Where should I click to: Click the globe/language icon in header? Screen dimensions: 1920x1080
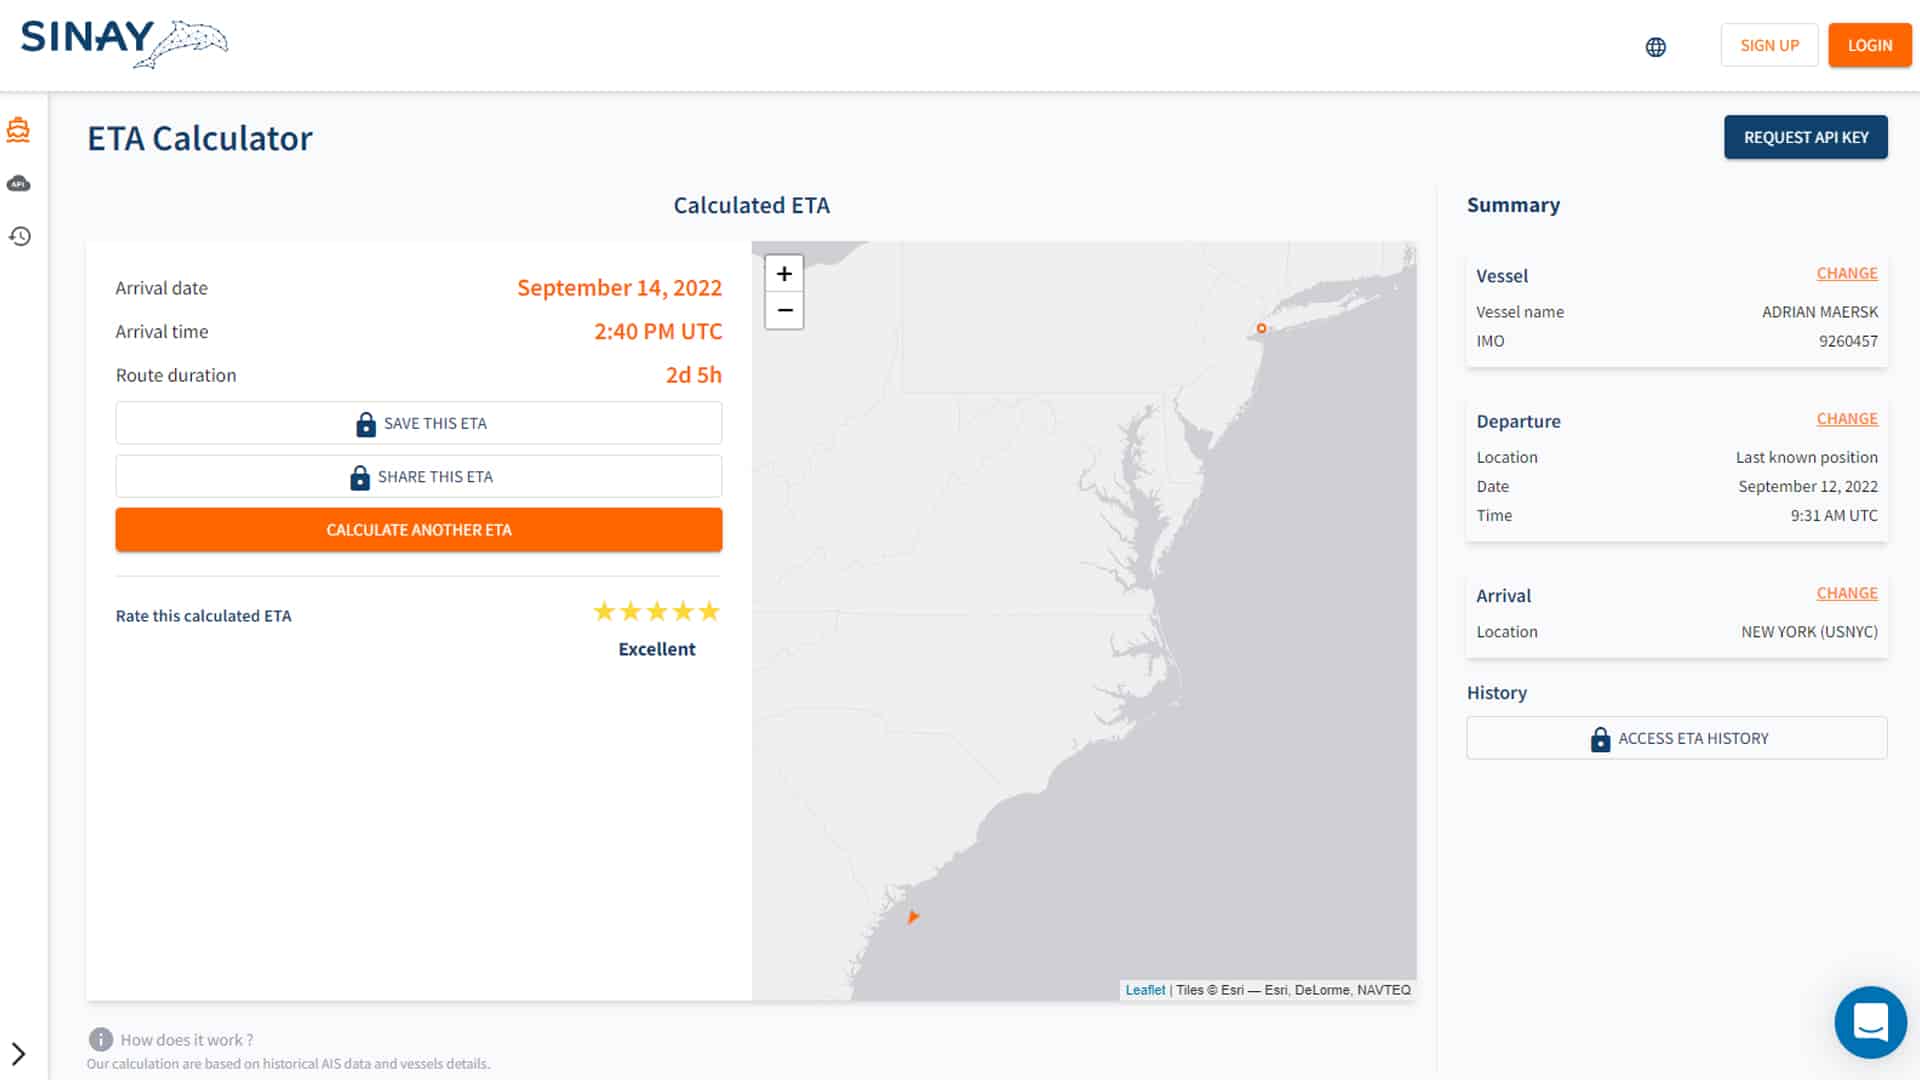click(1656, 46)
